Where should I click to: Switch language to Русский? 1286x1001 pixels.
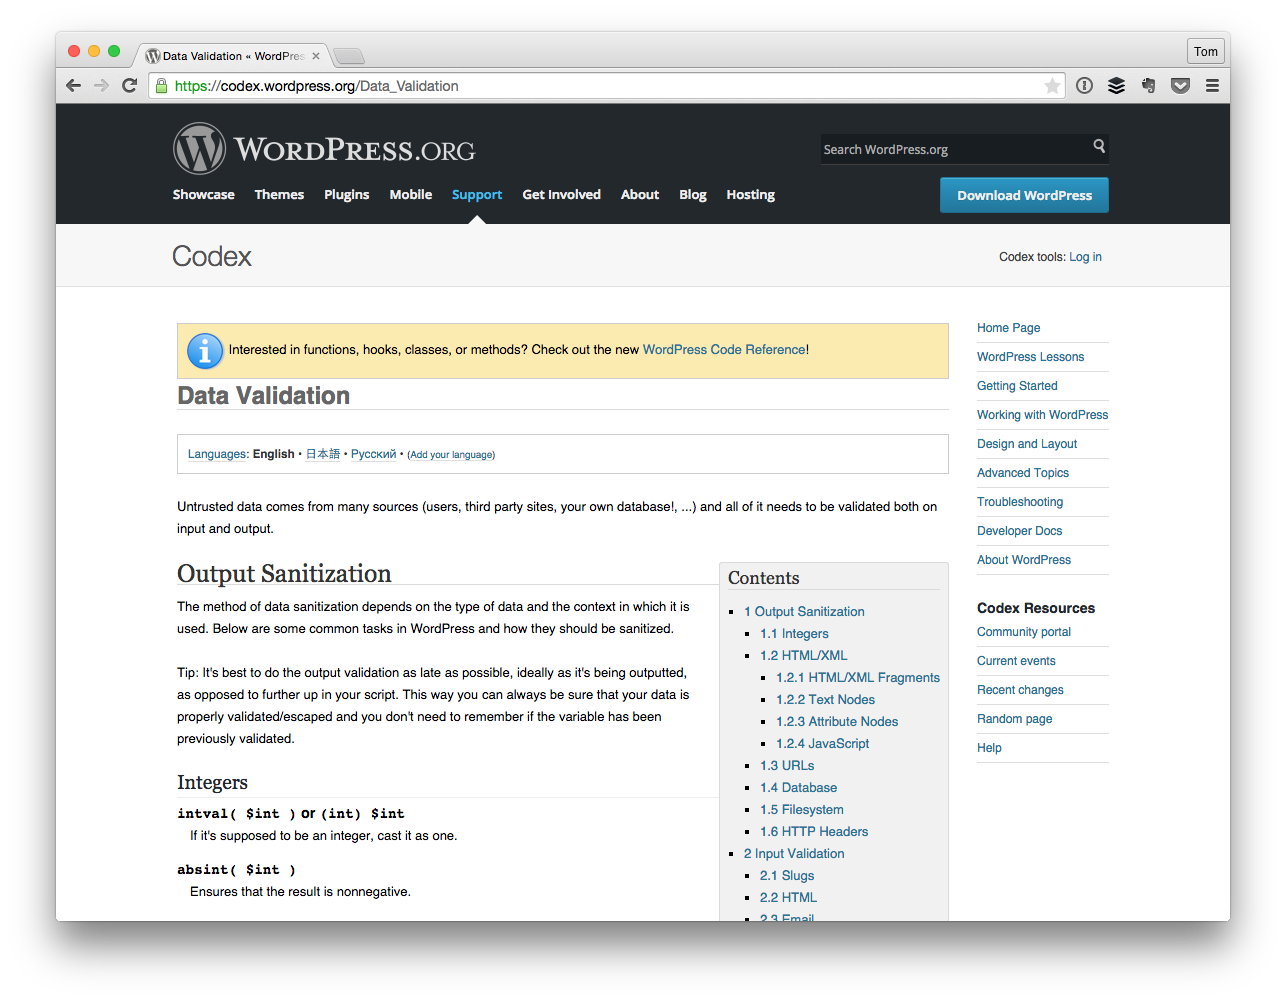[374, 454]
